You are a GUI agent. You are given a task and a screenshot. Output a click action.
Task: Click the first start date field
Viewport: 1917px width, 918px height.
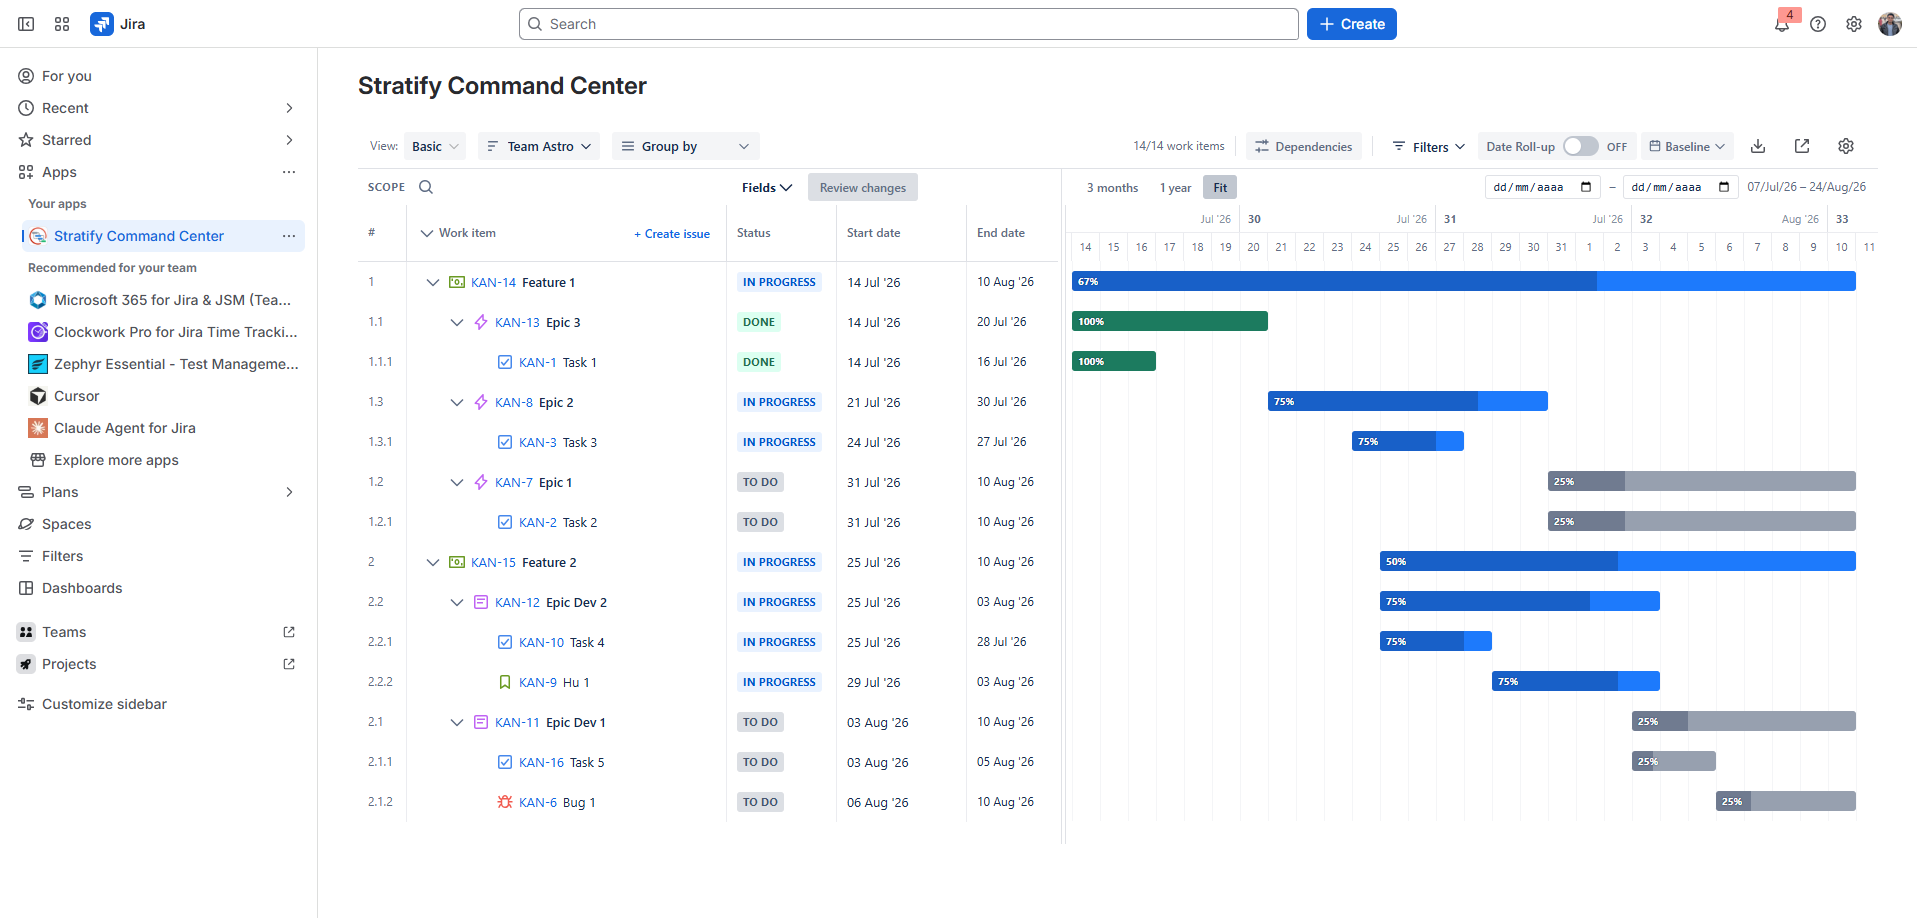click(1542, 187)
